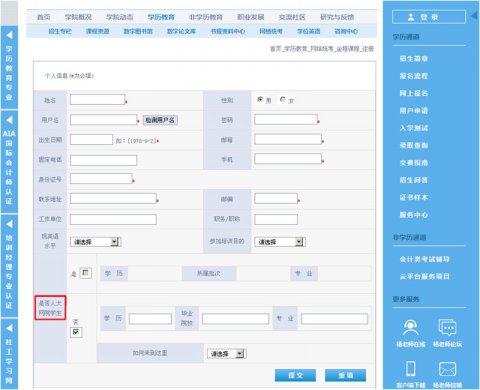This screenshot has width=480, height=390.
Task: Click the headset online support icon
Action: pos(411,328)
